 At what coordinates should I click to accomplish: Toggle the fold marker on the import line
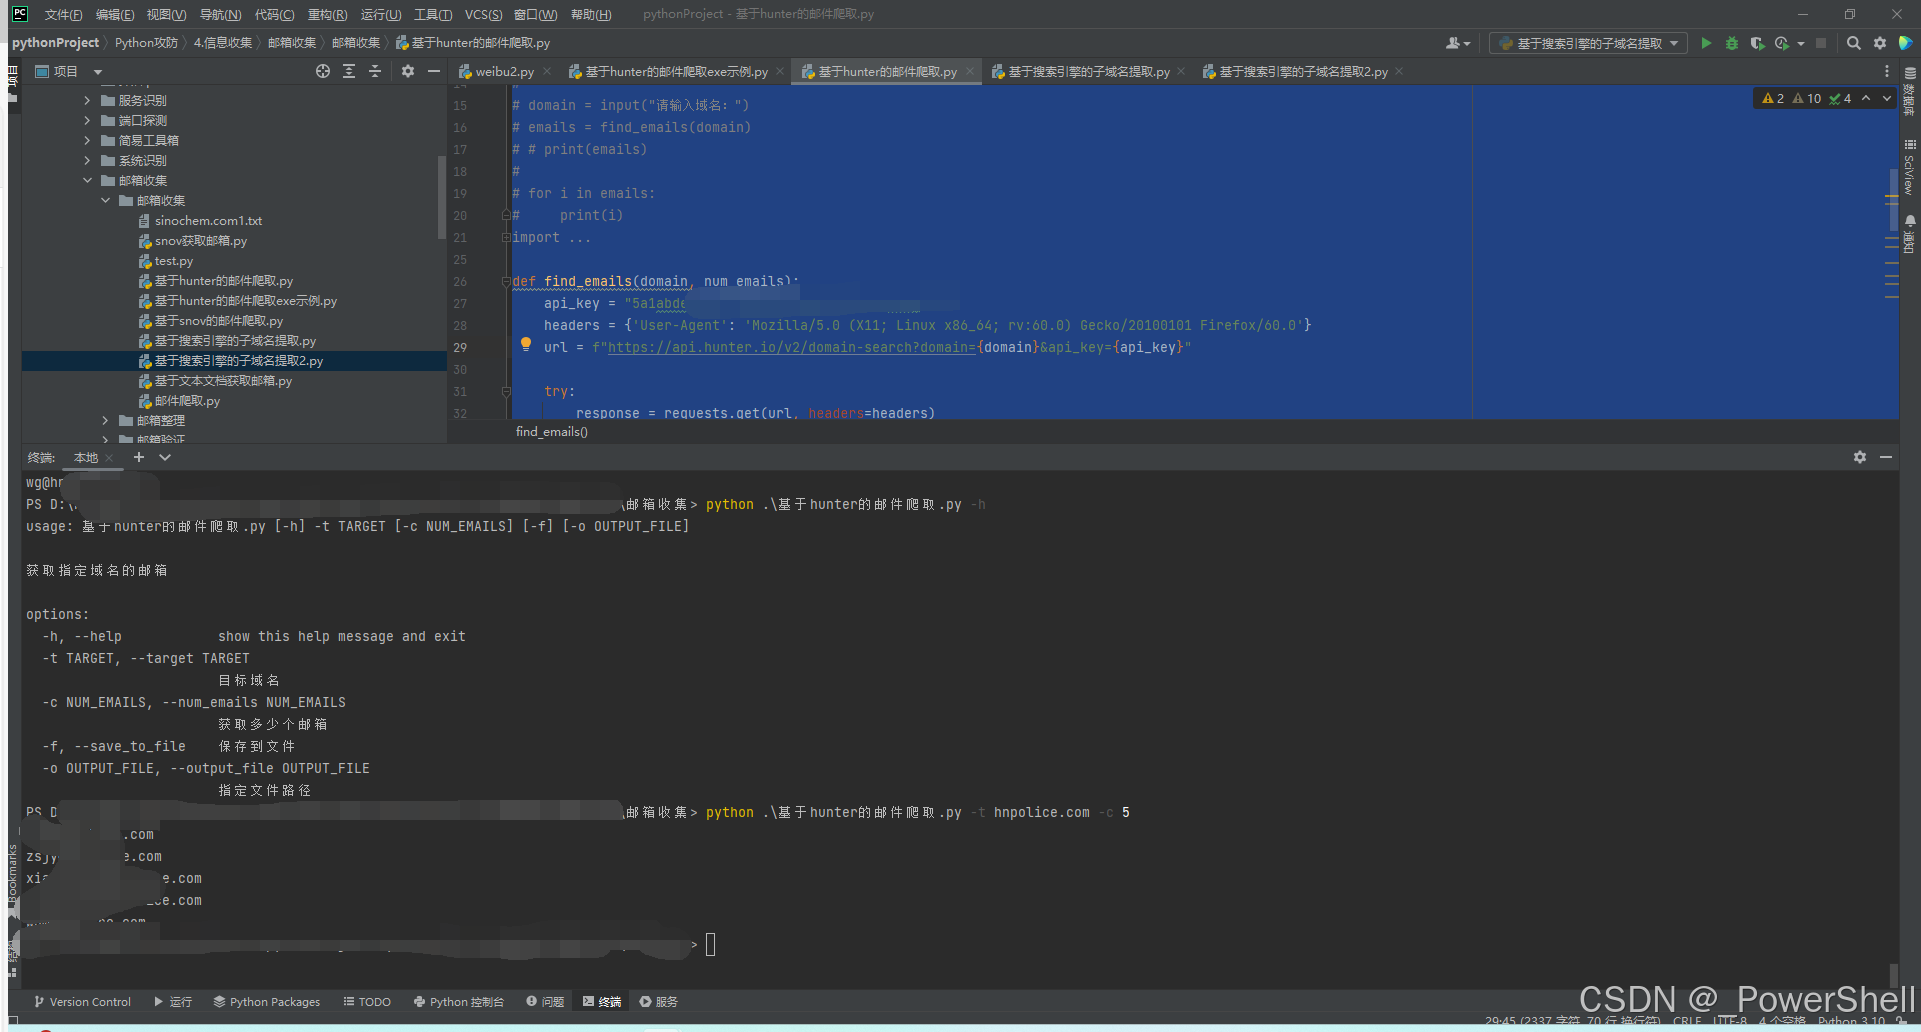(x=506, y=237)
